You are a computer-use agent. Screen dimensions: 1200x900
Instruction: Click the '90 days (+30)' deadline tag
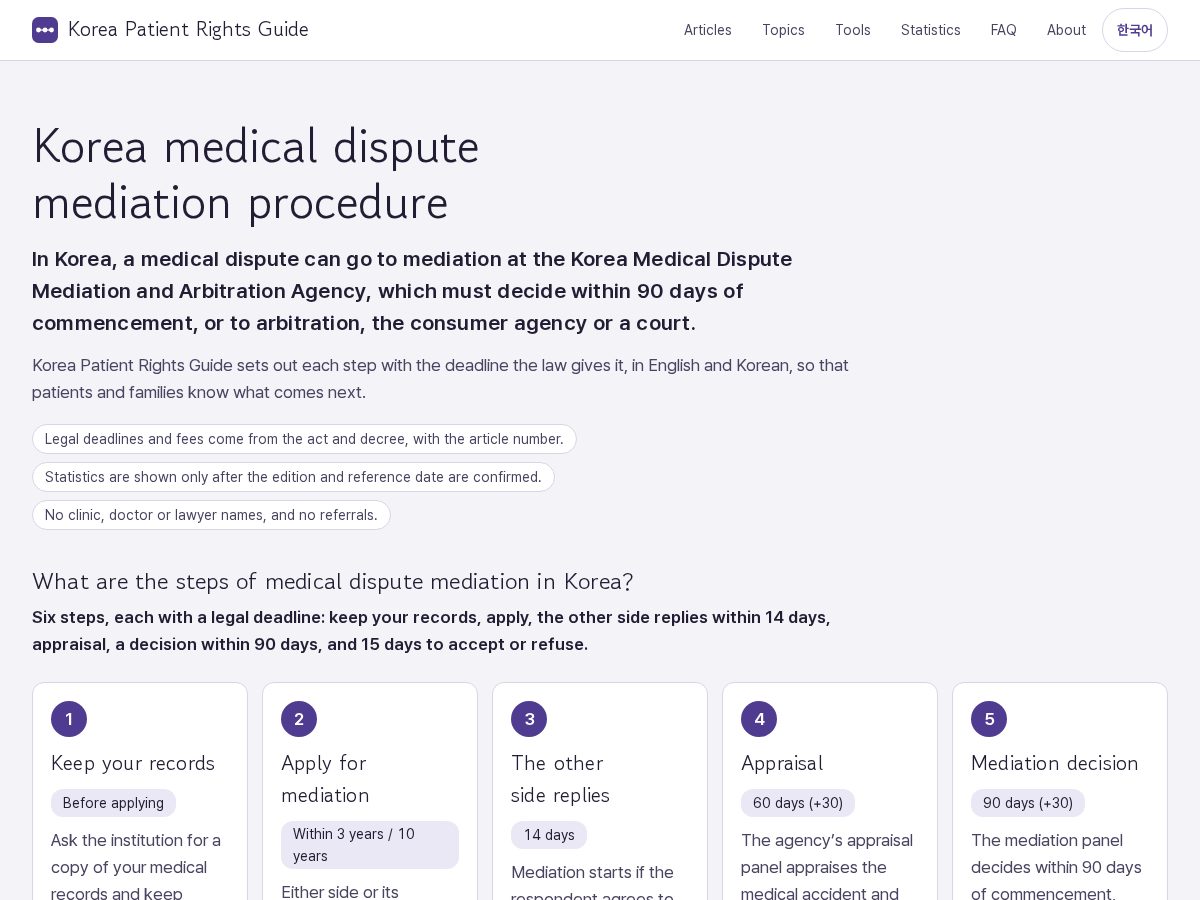[x=1028, y=803]
